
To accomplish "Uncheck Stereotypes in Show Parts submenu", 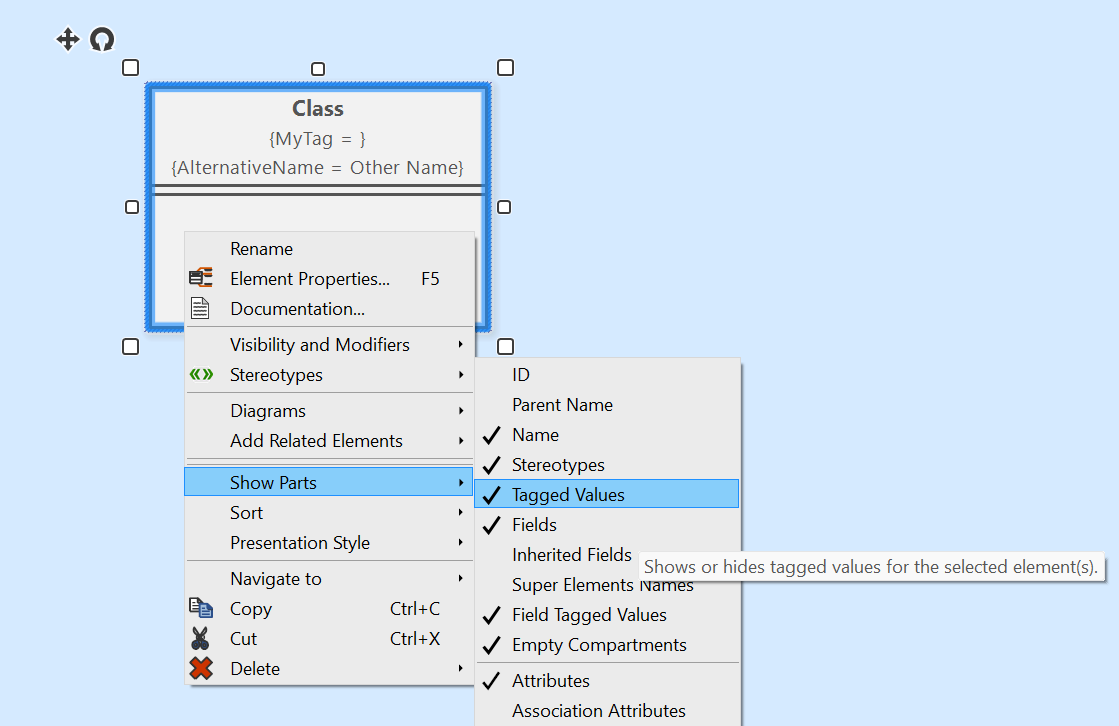I will [x=607, y=465].
